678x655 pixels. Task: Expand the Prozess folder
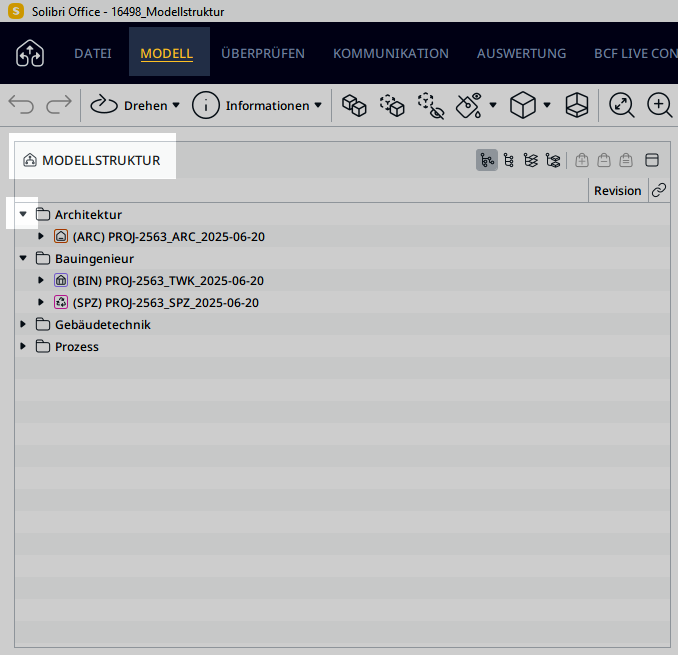point(23,346)
